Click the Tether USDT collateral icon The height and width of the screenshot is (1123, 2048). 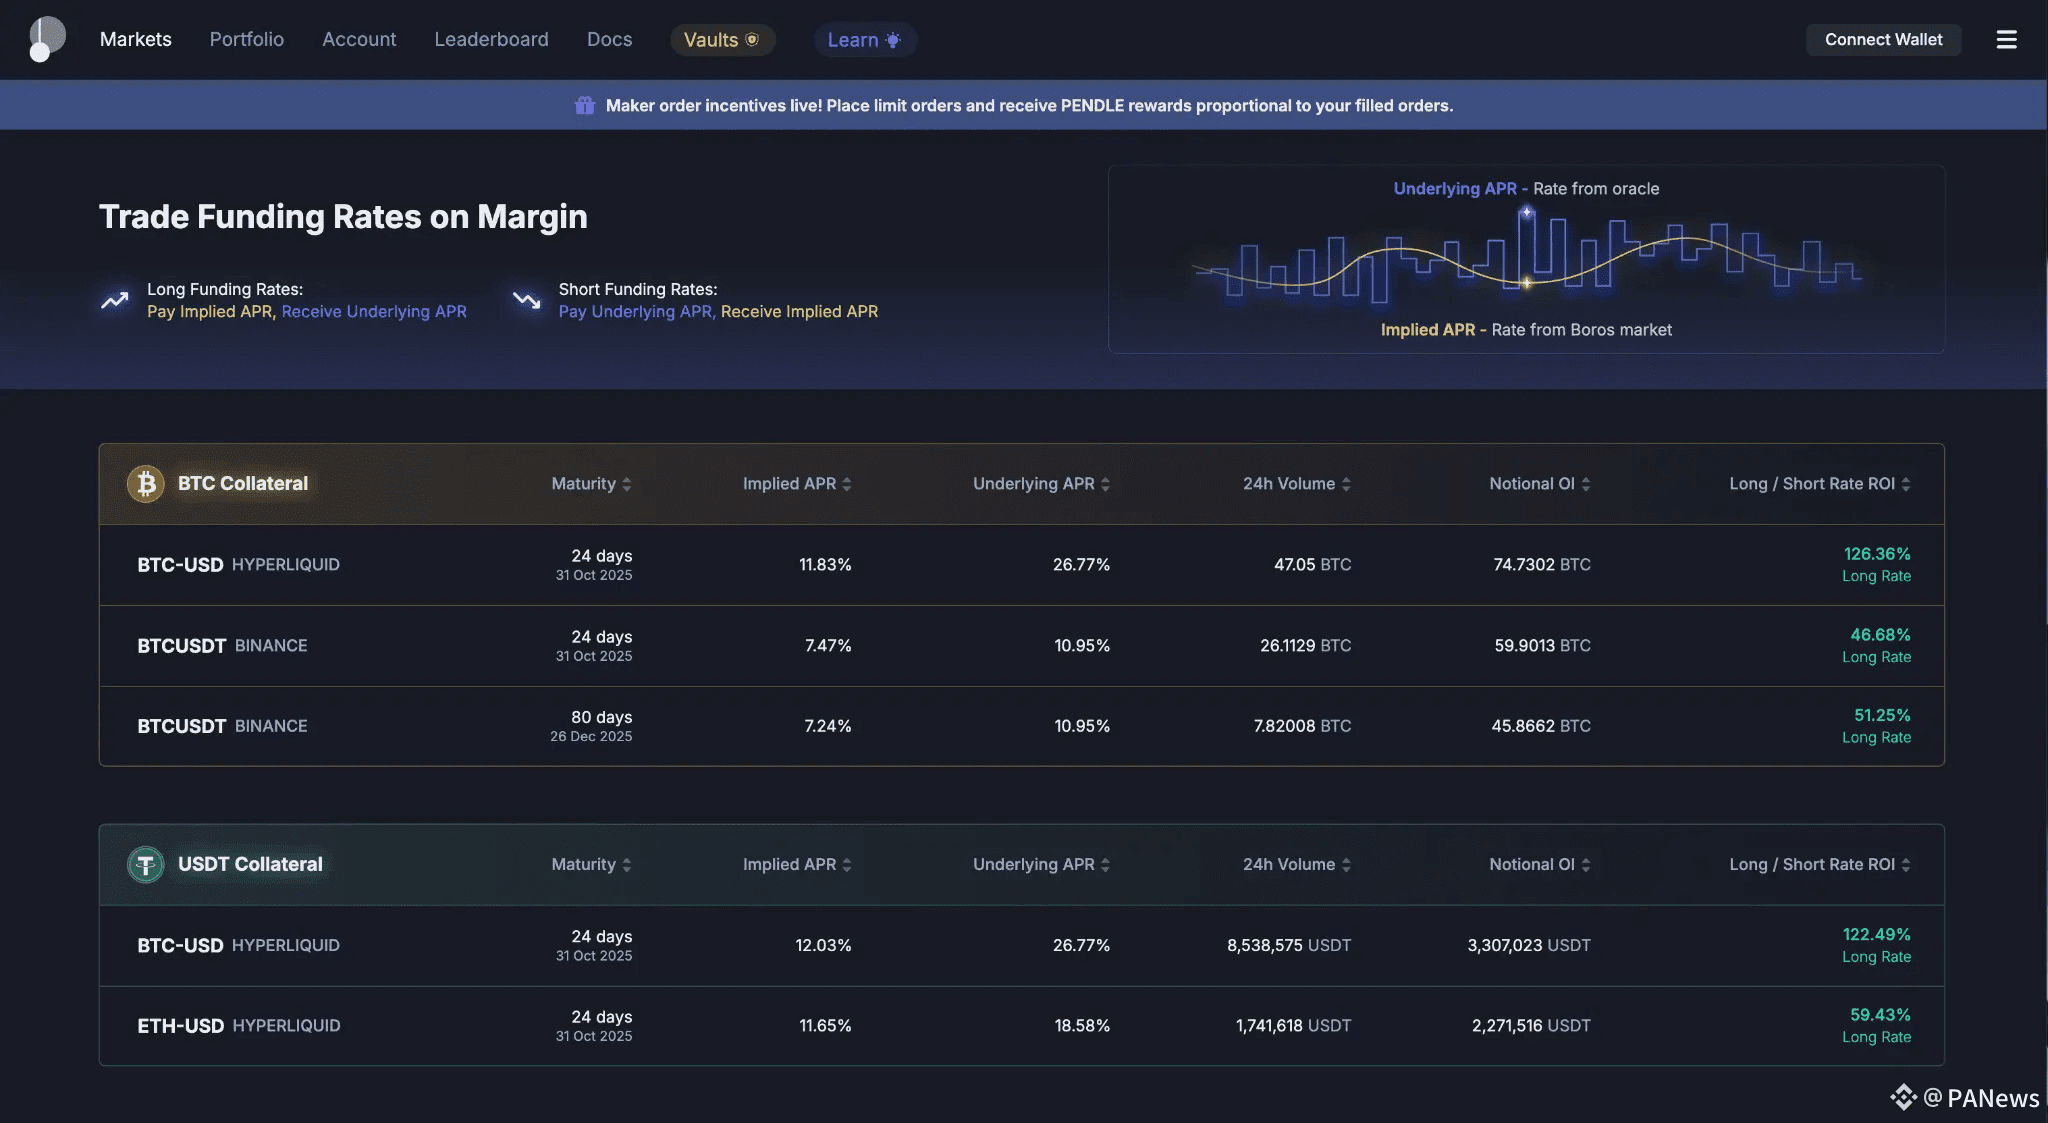pos(146,865)
